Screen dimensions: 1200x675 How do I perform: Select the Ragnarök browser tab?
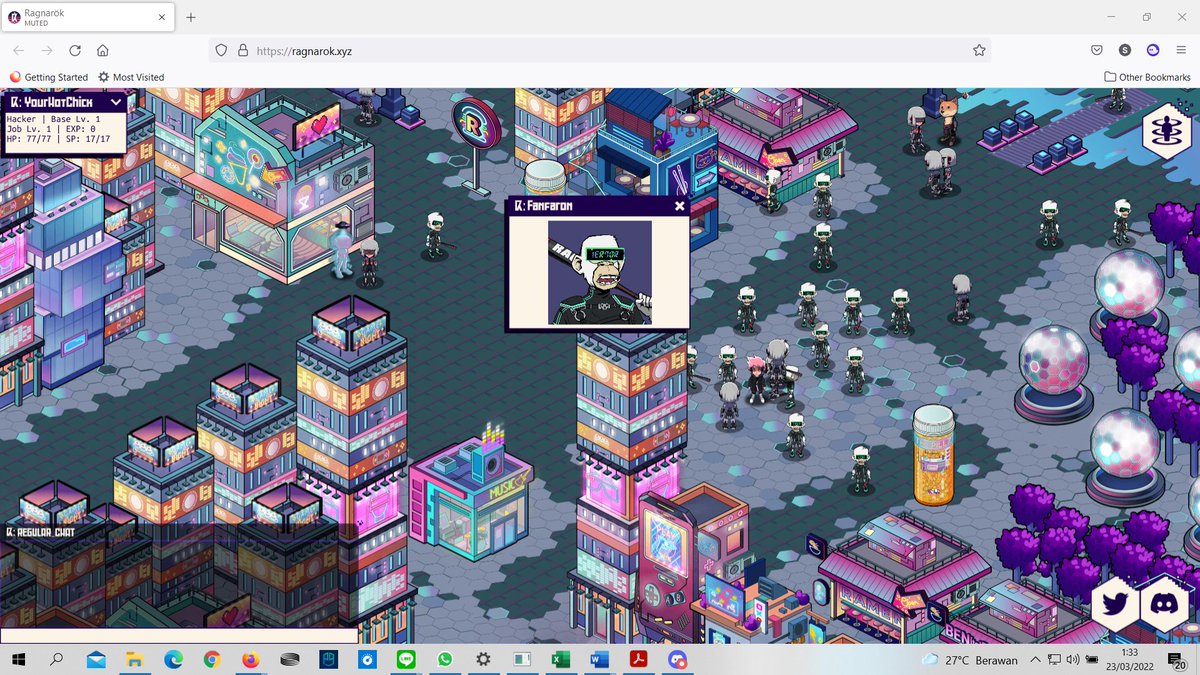(x=87, y=17)
